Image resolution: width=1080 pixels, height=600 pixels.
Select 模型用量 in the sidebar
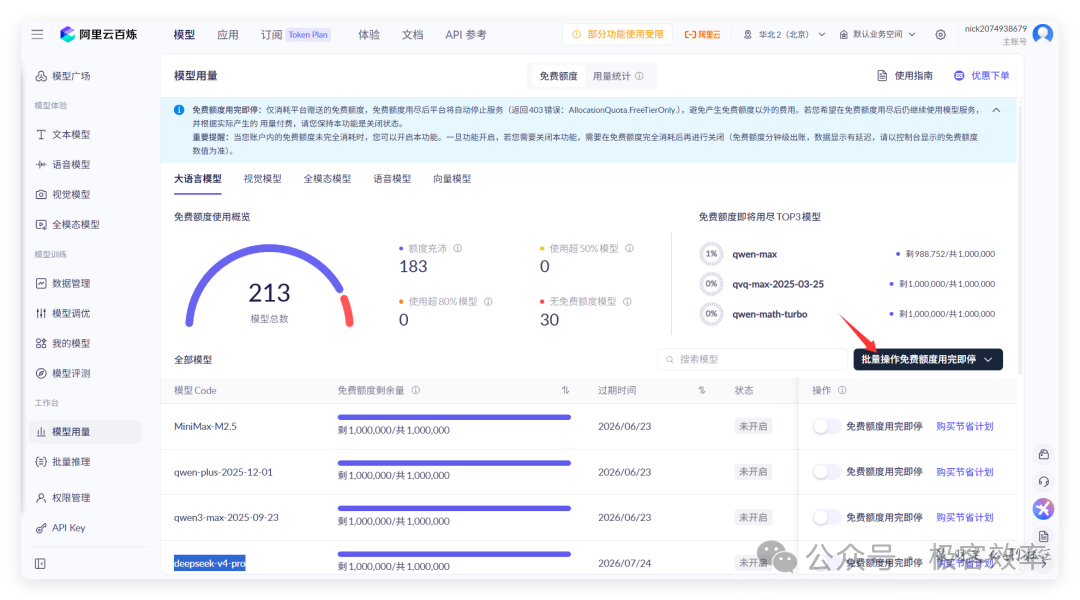tap(85, 432)
